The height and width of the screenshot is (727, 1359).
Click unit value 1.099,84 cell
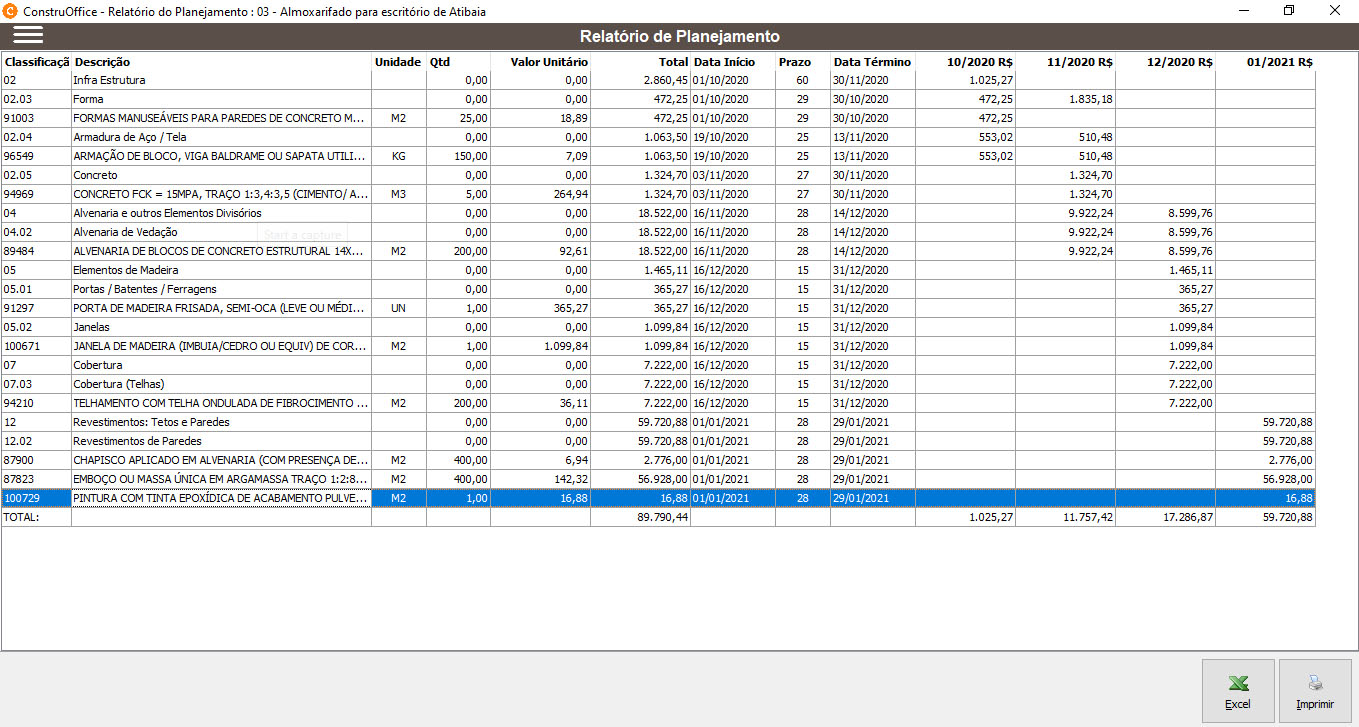point(540,346)
